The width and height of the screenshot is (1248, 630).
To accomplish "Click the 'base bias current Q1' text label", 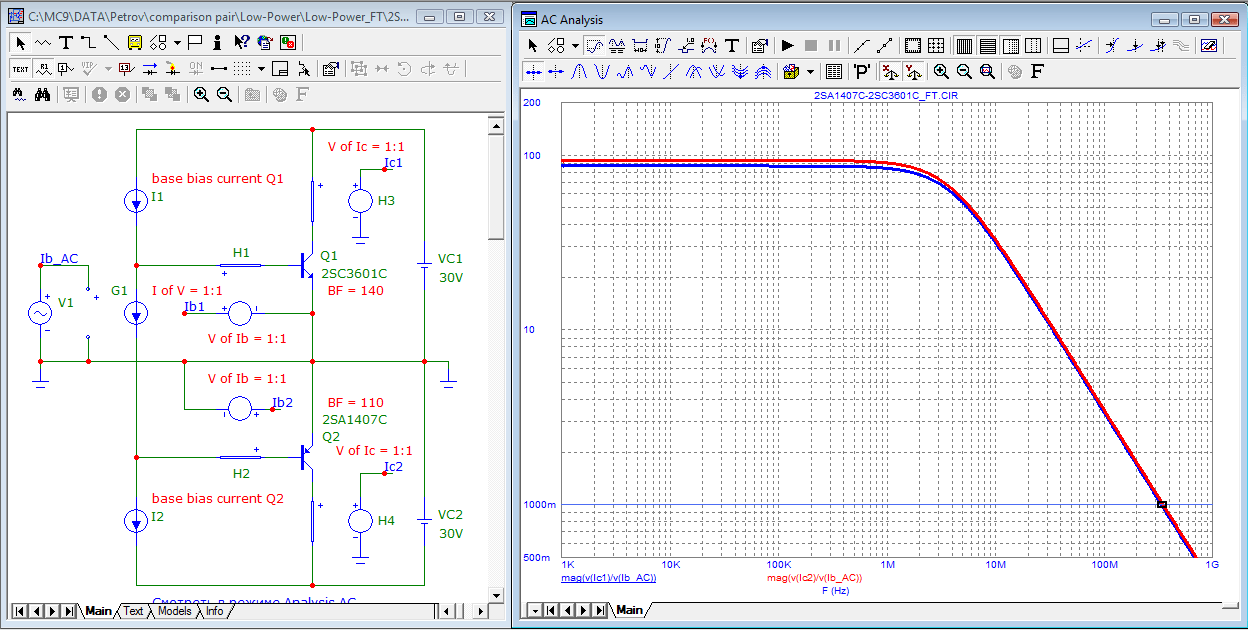I will coord(218,179).
